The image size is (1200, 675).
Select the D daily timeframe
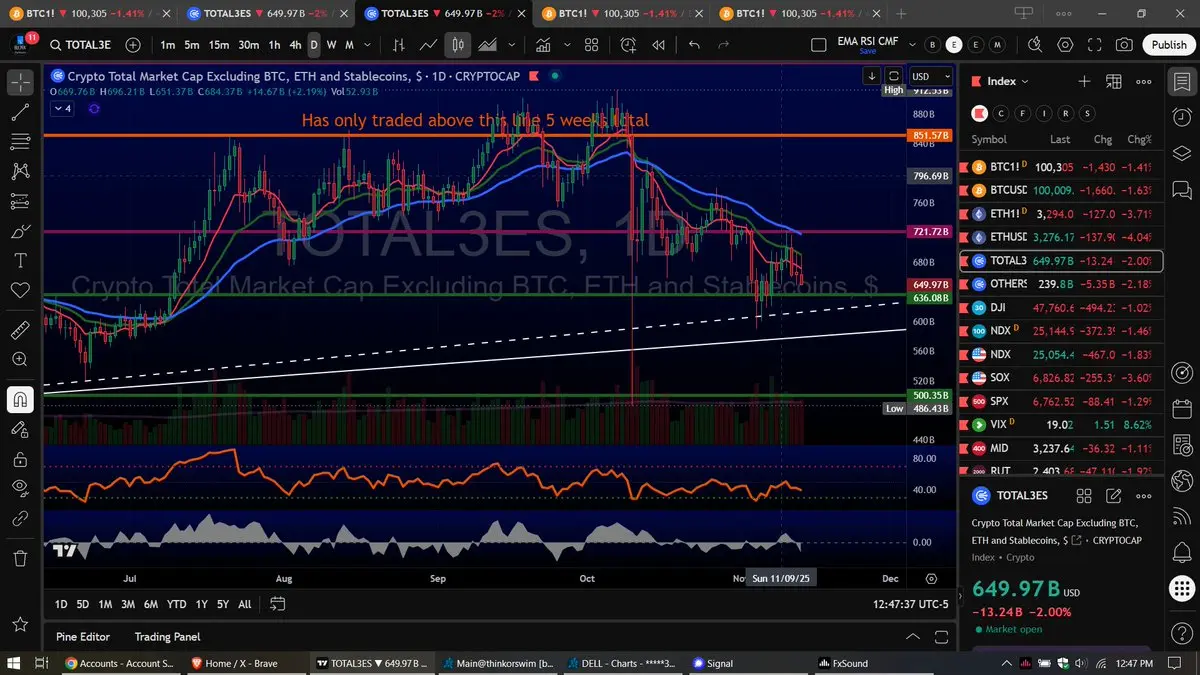pyautogui.click(x=314, y=45)
